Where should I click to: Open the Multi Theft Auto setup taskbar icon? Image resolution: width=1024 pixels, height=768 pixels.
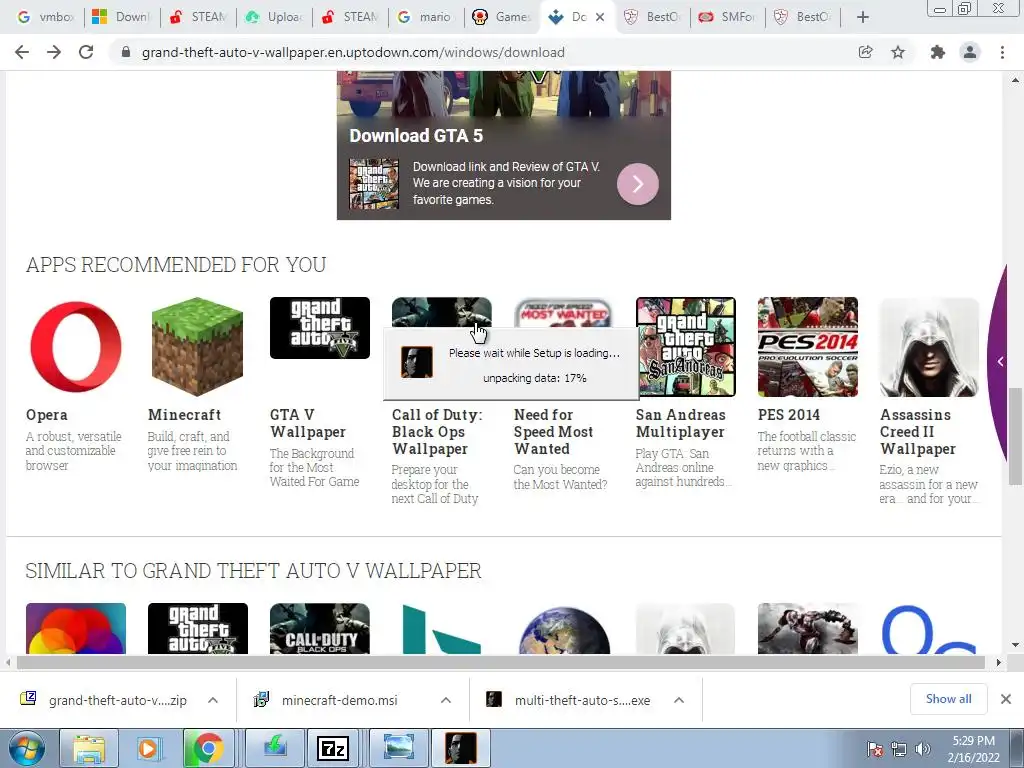point(460,748)
